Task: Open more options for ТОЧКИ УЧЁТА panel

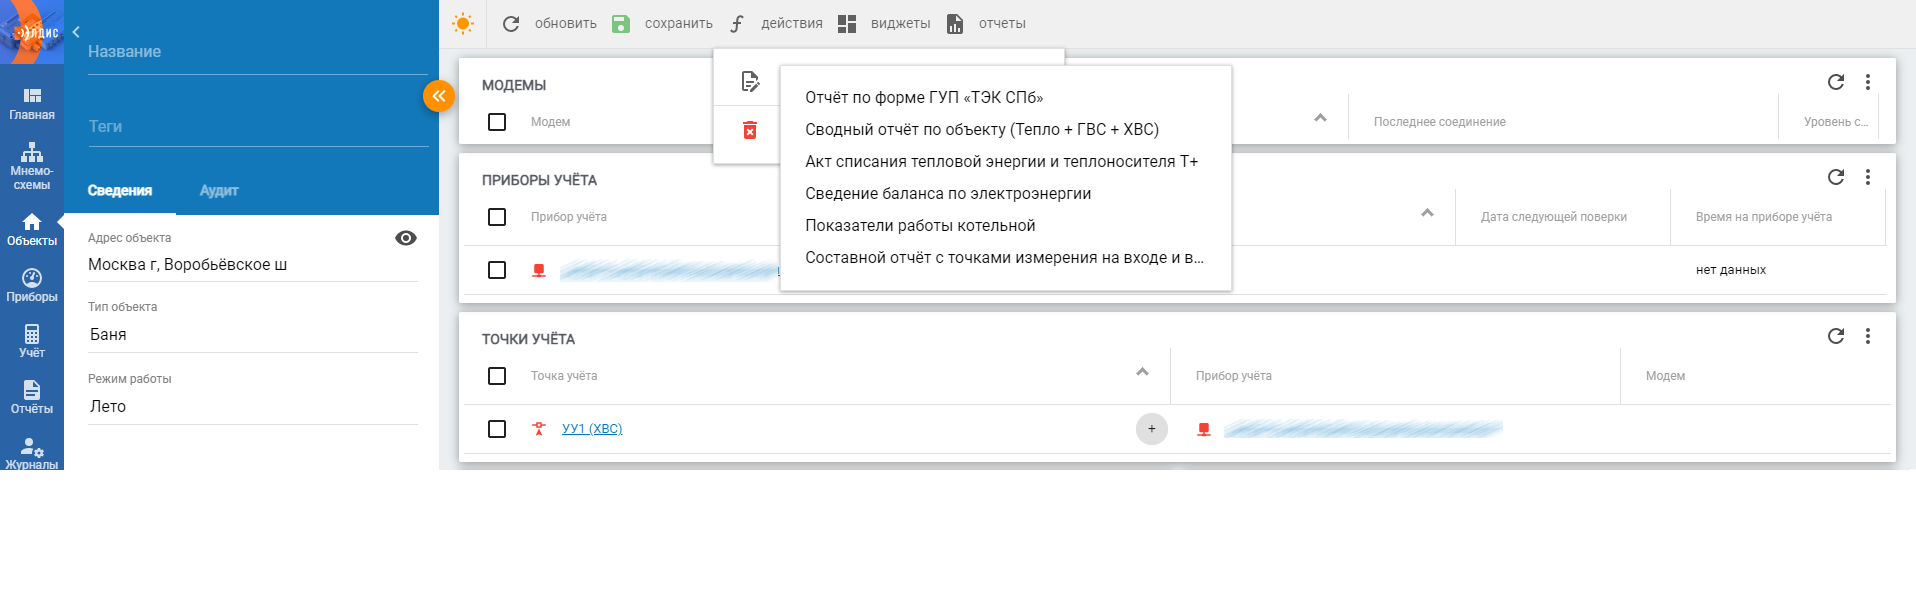Action: pos(1868,336)
